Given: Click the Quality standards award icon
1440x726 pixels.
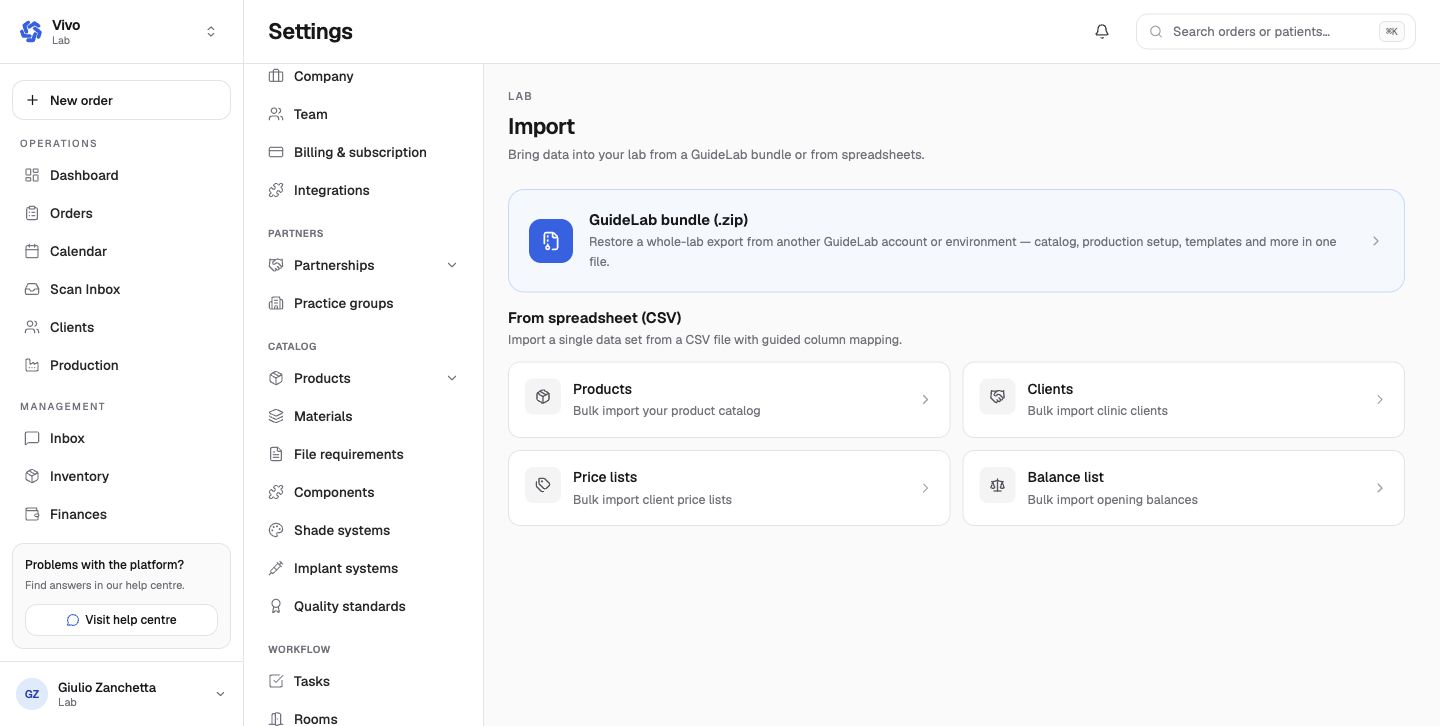Looking at the screenshot, I should tap(276, 606).
